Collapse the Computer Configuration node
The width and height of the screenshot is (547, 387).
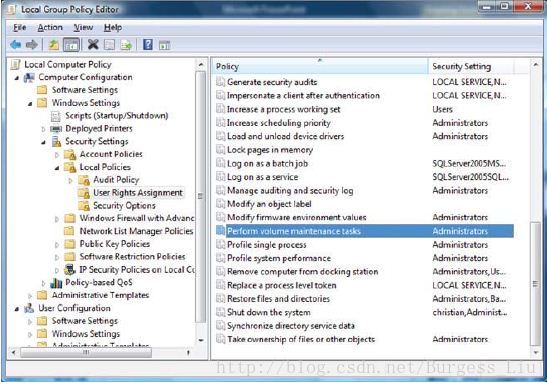click(x=17, y=78)
